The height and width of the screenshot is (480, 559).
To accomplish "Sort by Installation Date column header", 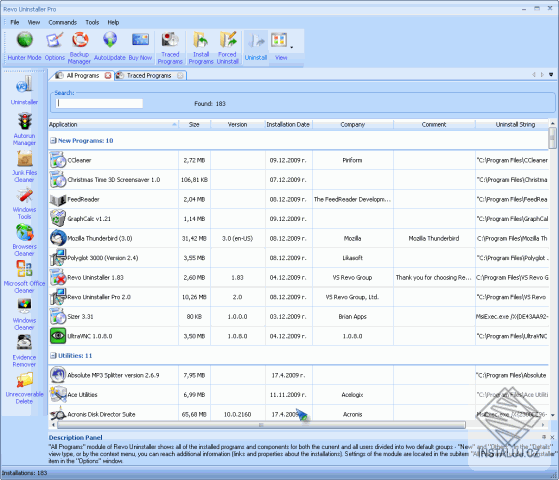I will (289, 124).
